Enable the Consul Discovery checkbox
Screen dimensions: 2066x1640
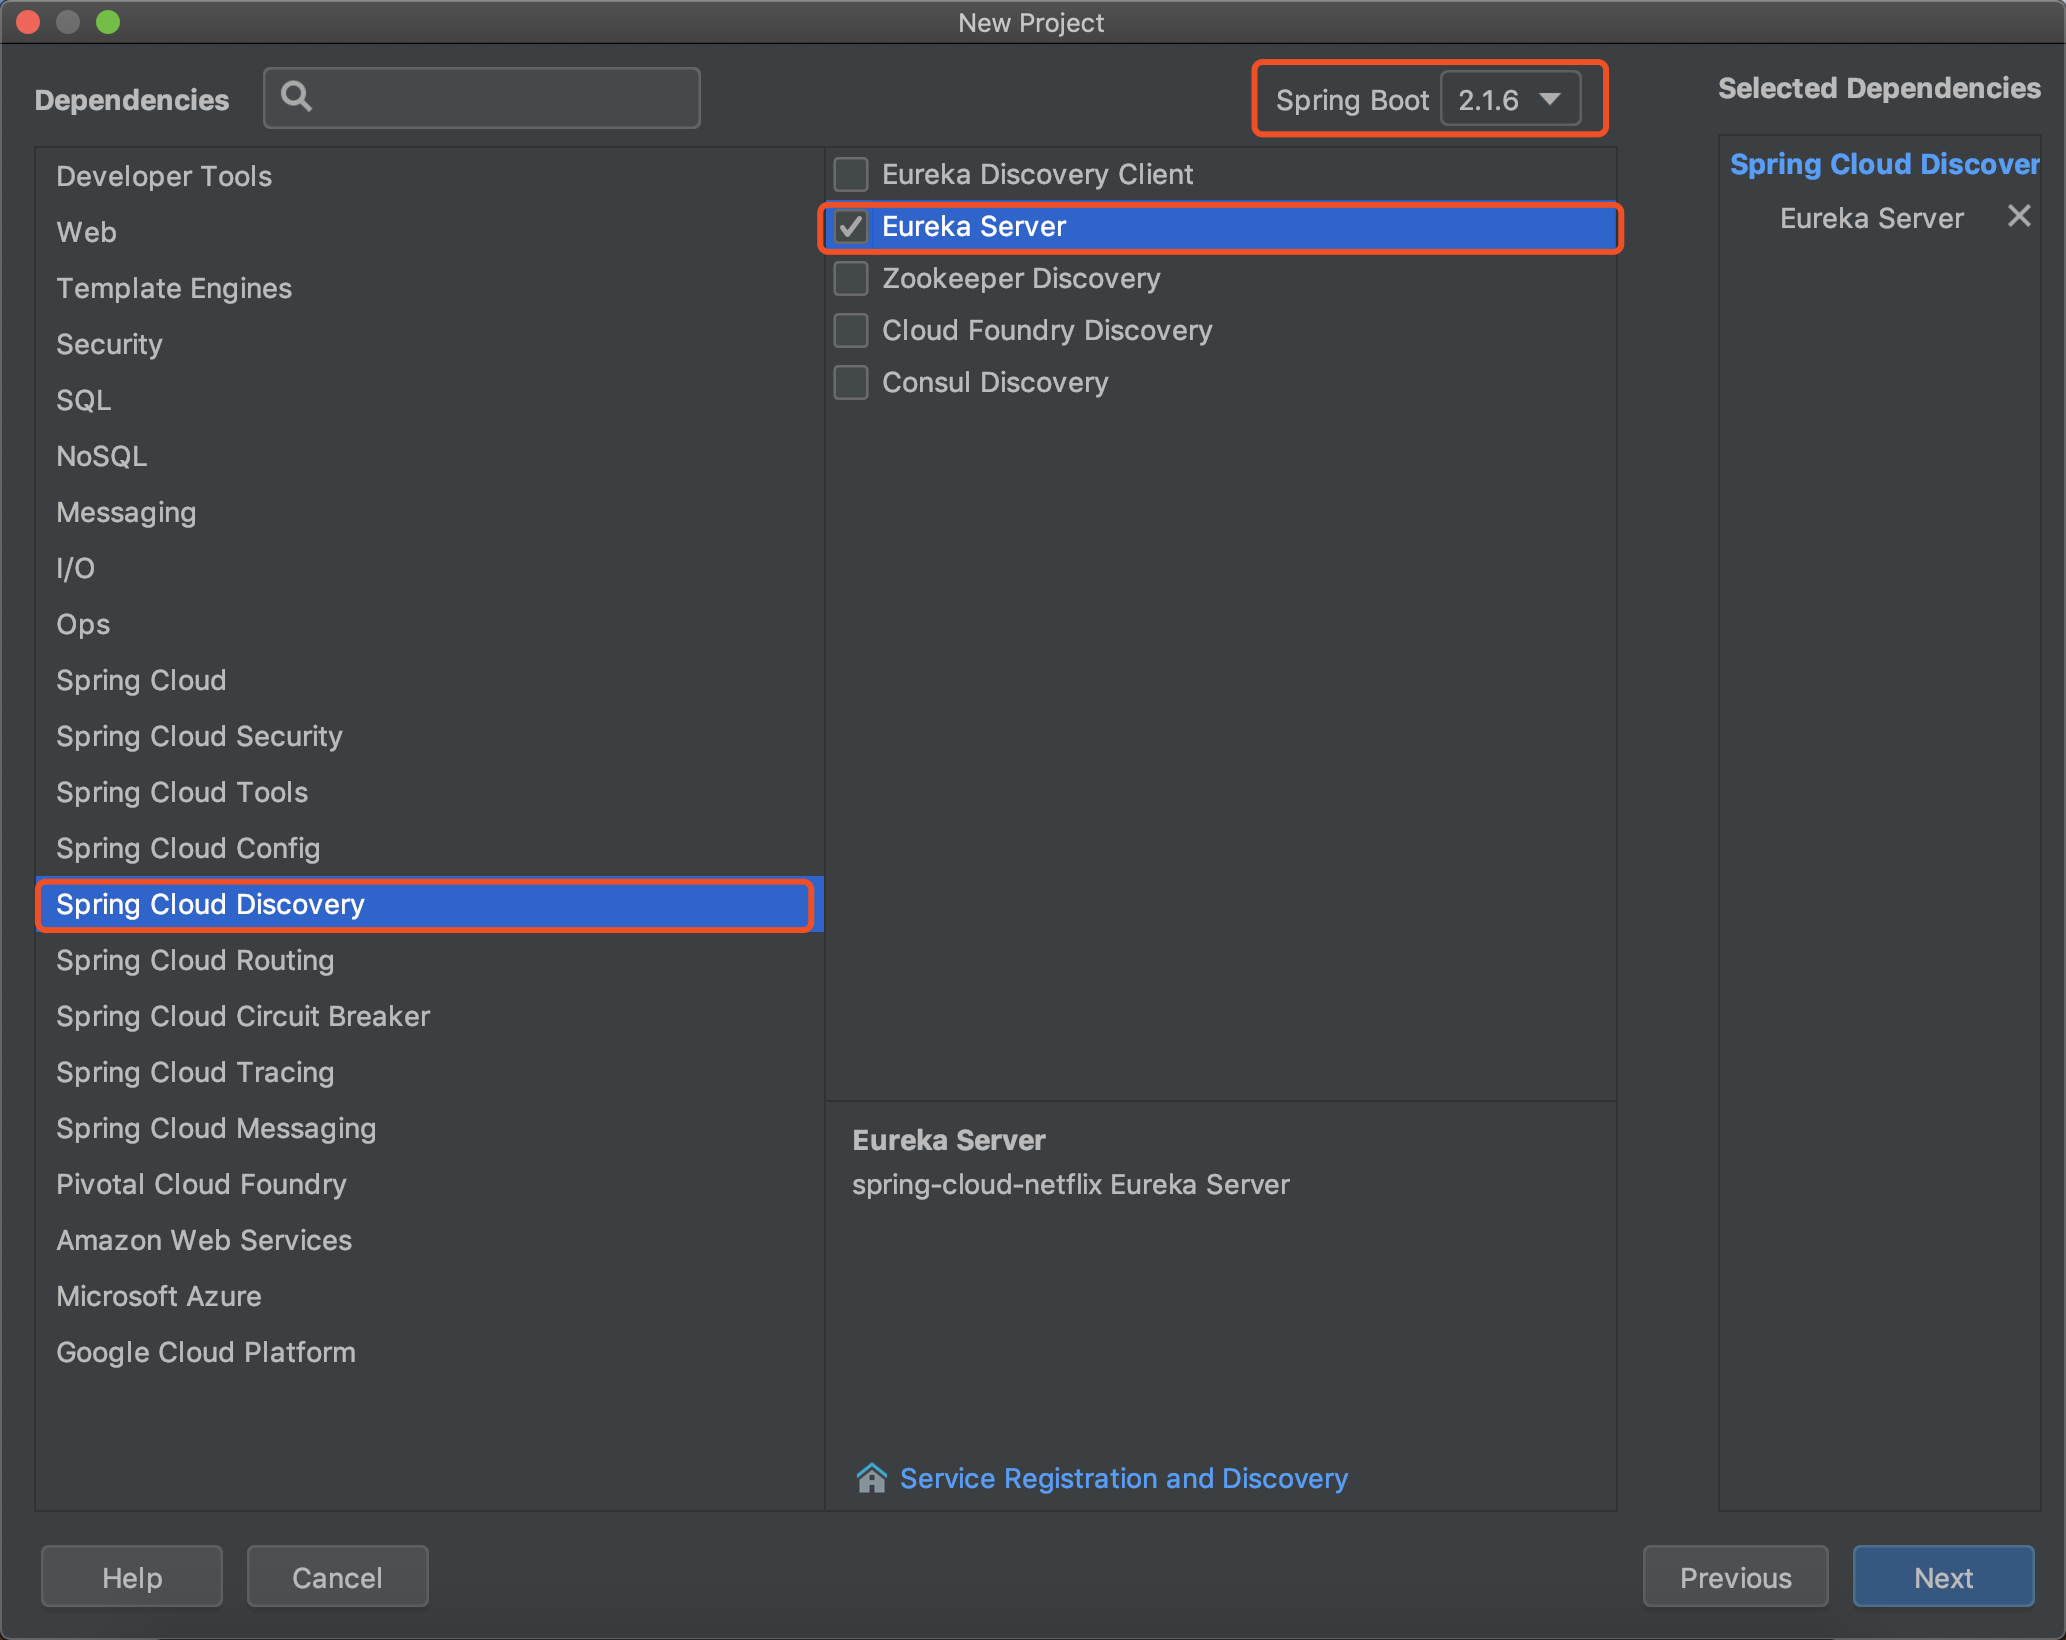(851, 382)
